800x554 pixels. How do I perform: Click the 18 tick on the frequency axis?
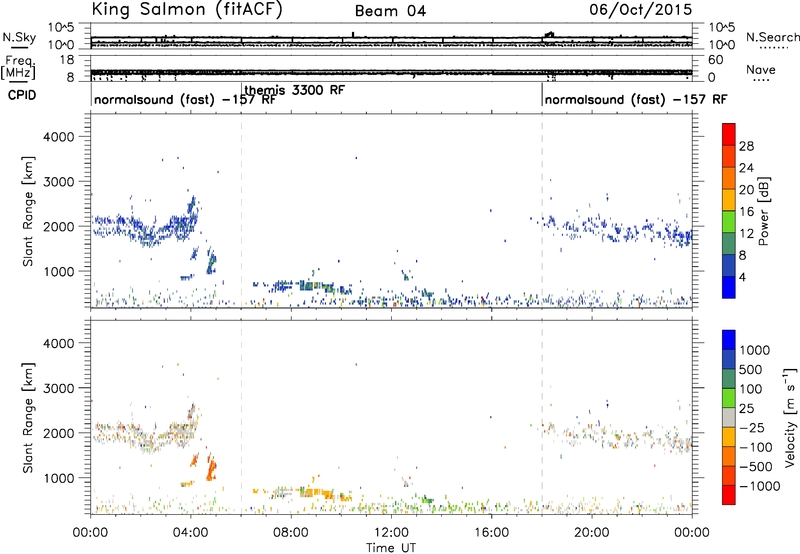[66, 60]
